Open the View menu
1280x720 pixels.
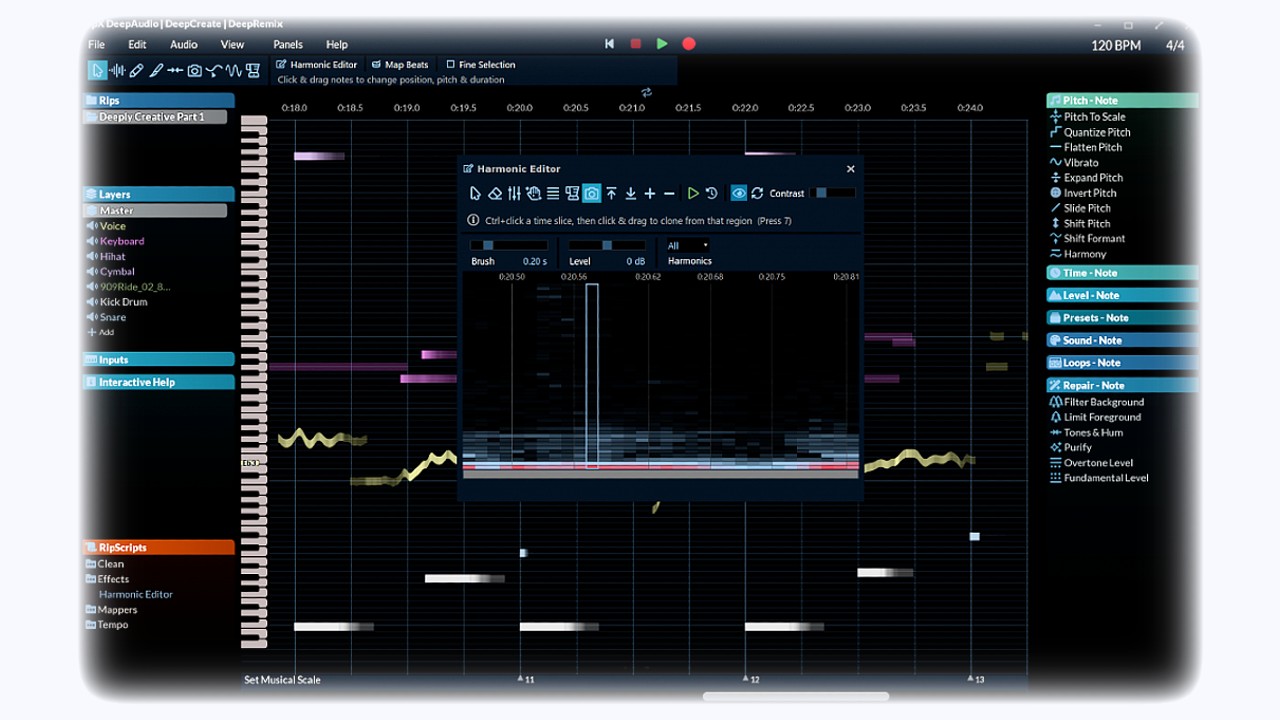click(232, 44)
